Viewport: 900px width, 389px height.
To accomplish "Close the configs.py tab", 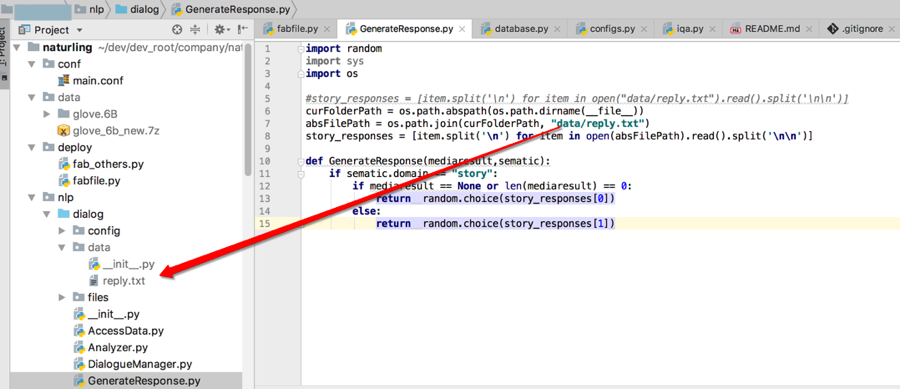I will [643, 29].
